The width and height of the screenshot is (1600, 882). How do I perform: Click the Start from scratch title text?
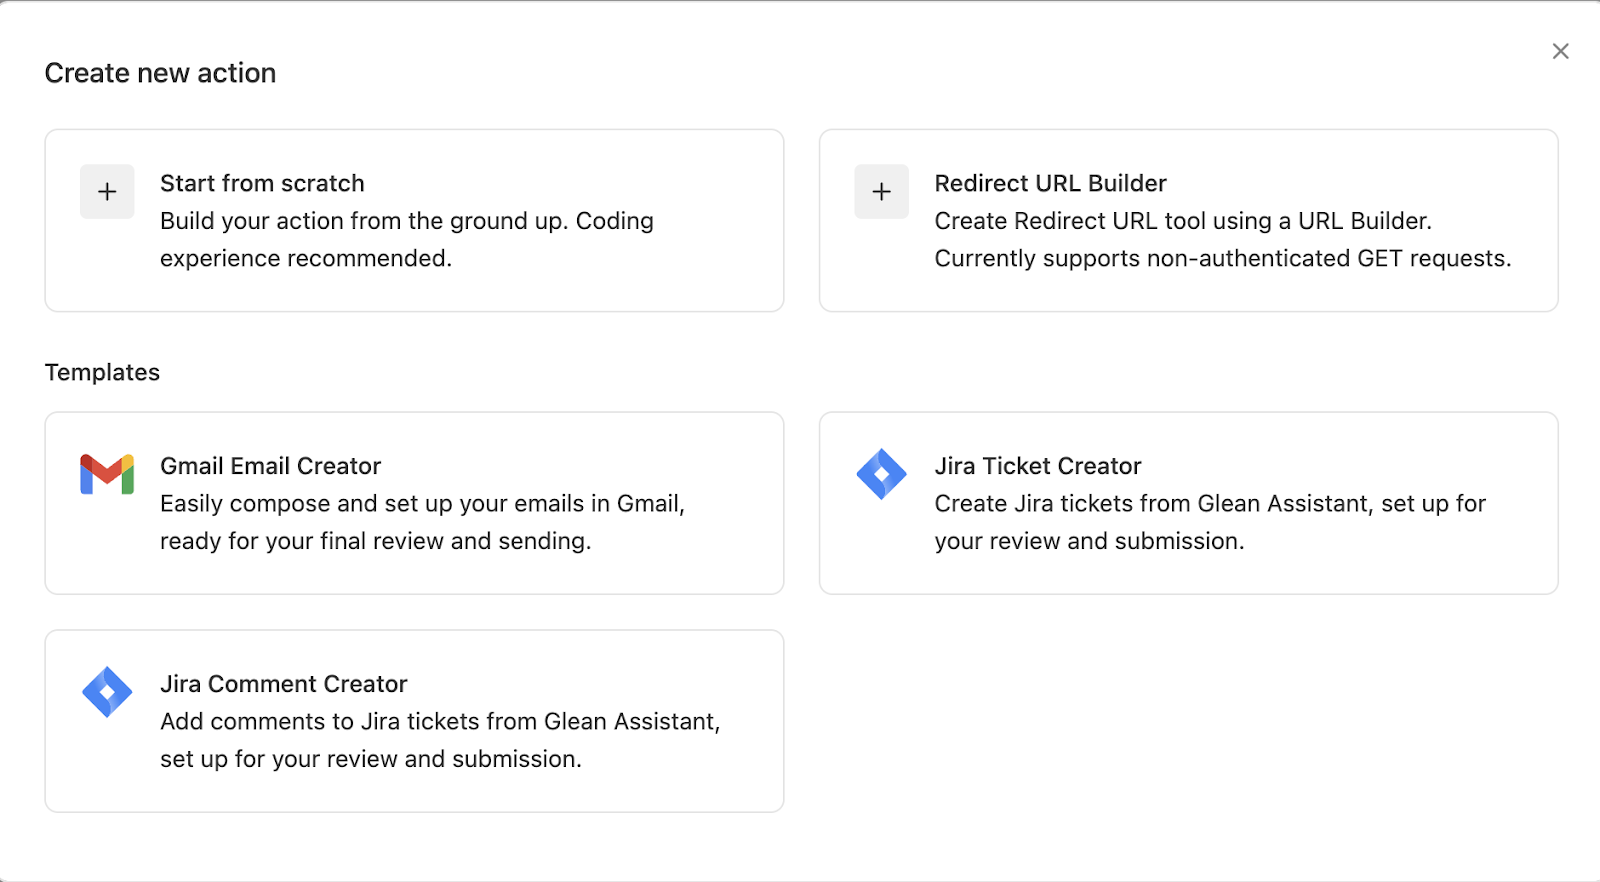[262, 183]
